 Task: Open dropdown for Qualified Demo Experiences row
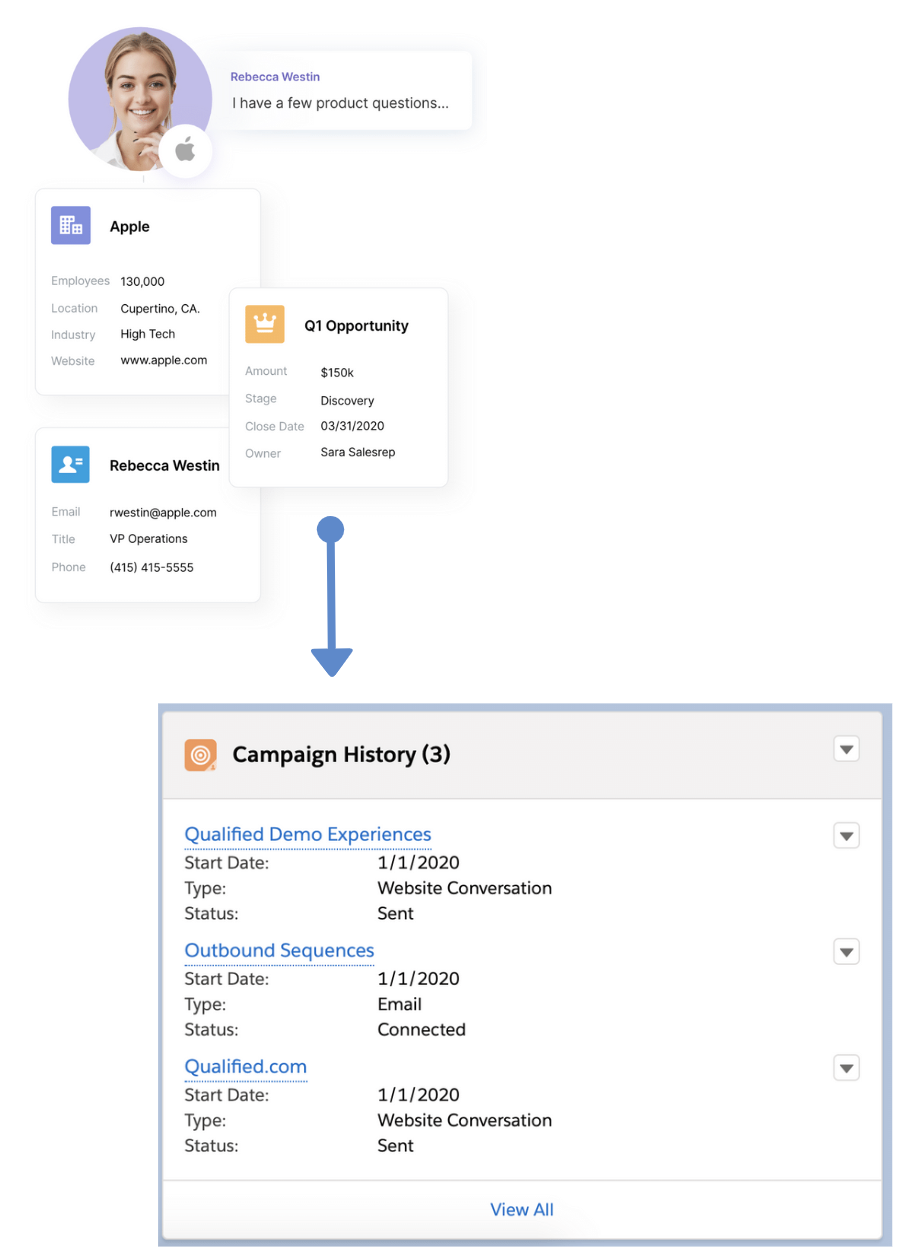pos(847,836)
